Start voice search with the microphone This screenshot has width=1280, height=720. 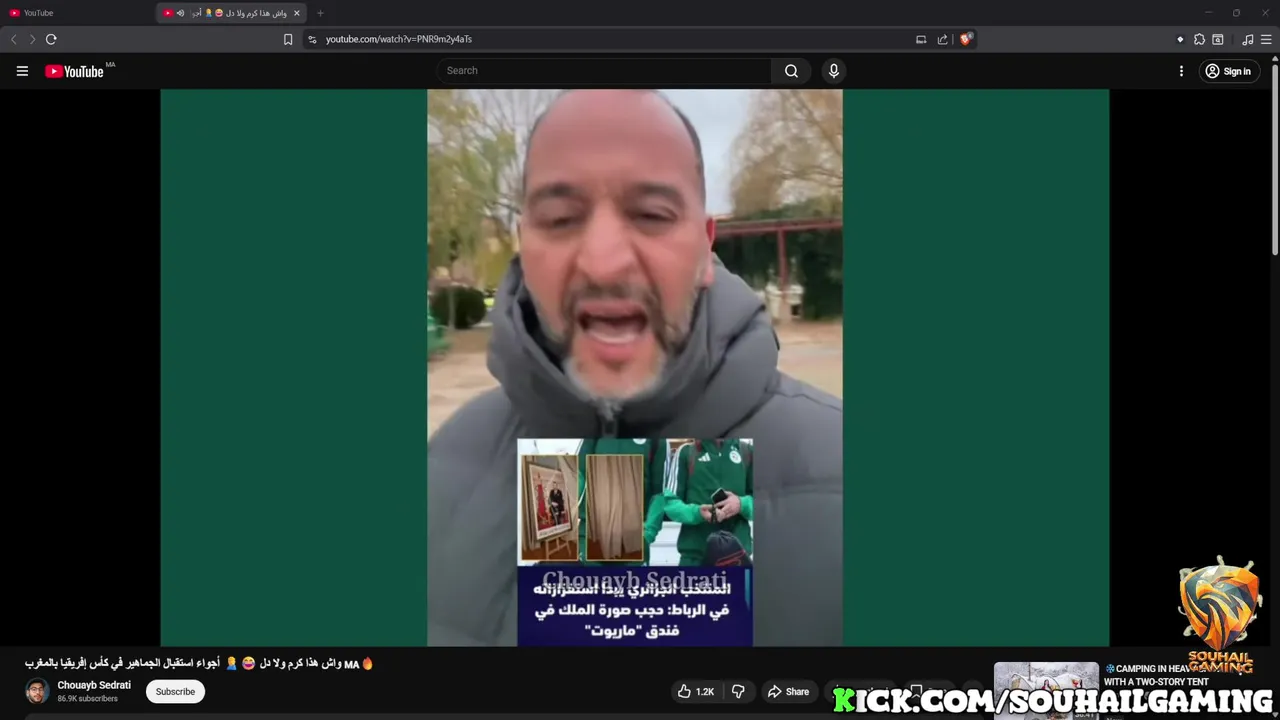(x=833, y=71)
